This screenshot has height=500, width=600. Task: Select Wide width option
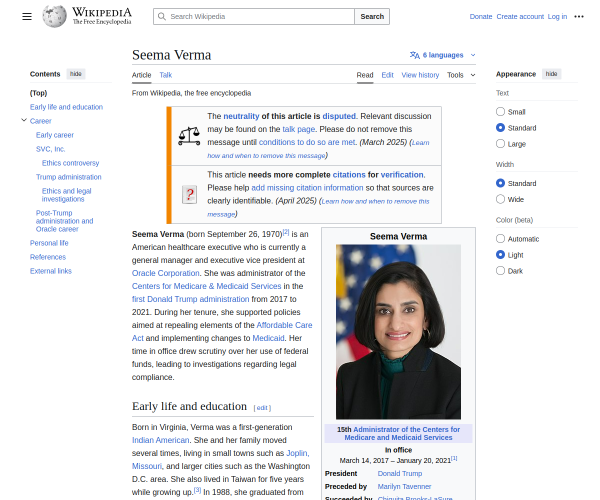pyautogui.click(x=500, y=199)
